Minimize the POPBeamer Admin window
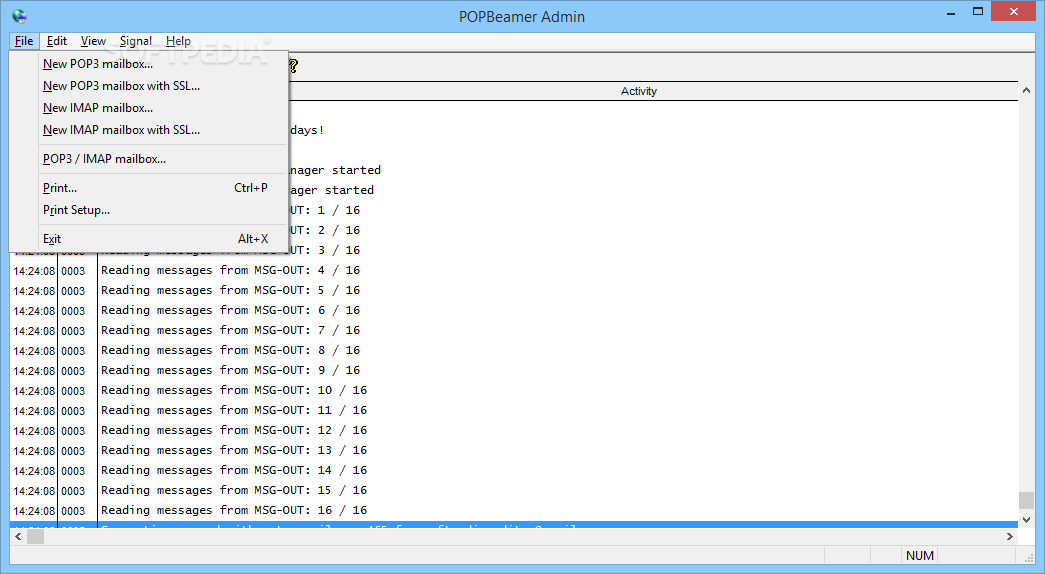Screen dimensions: 1045x574 952,12
